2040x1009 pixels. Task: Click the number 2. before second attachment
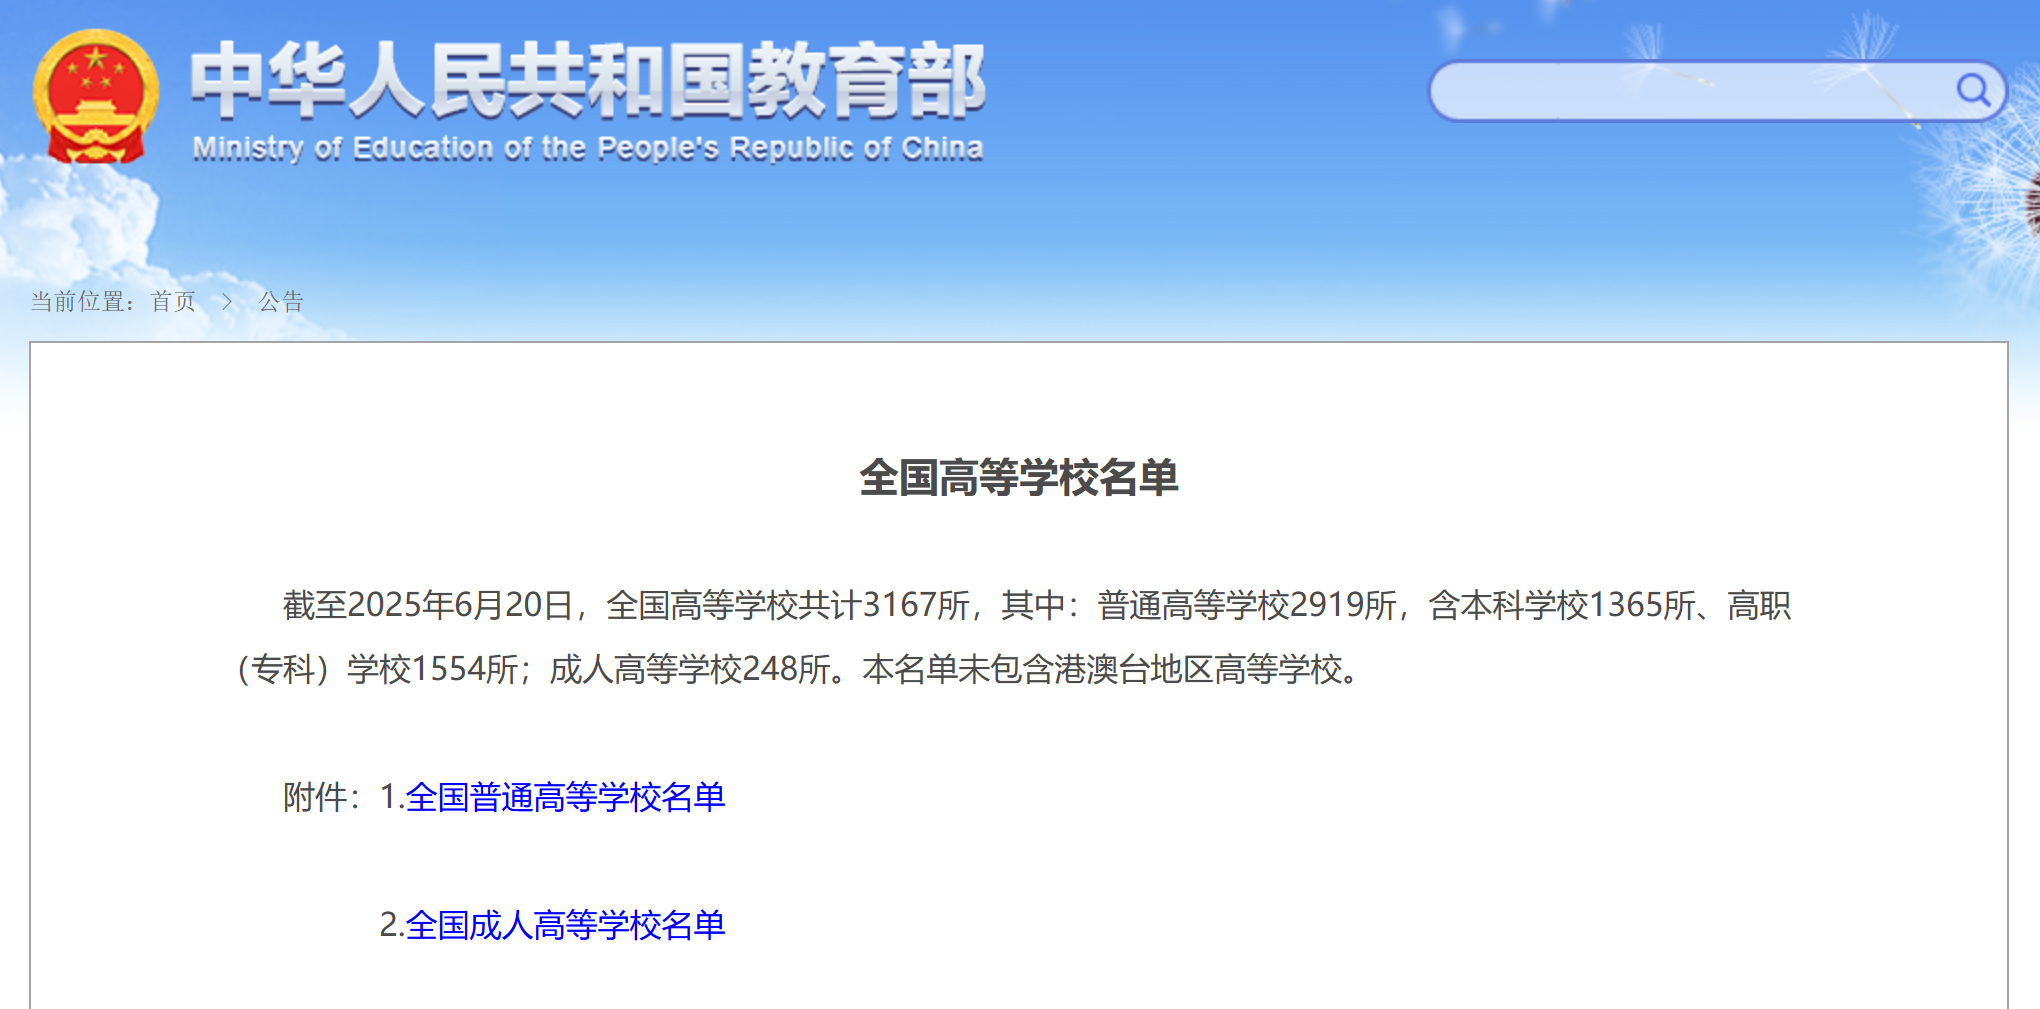(391, 925)
